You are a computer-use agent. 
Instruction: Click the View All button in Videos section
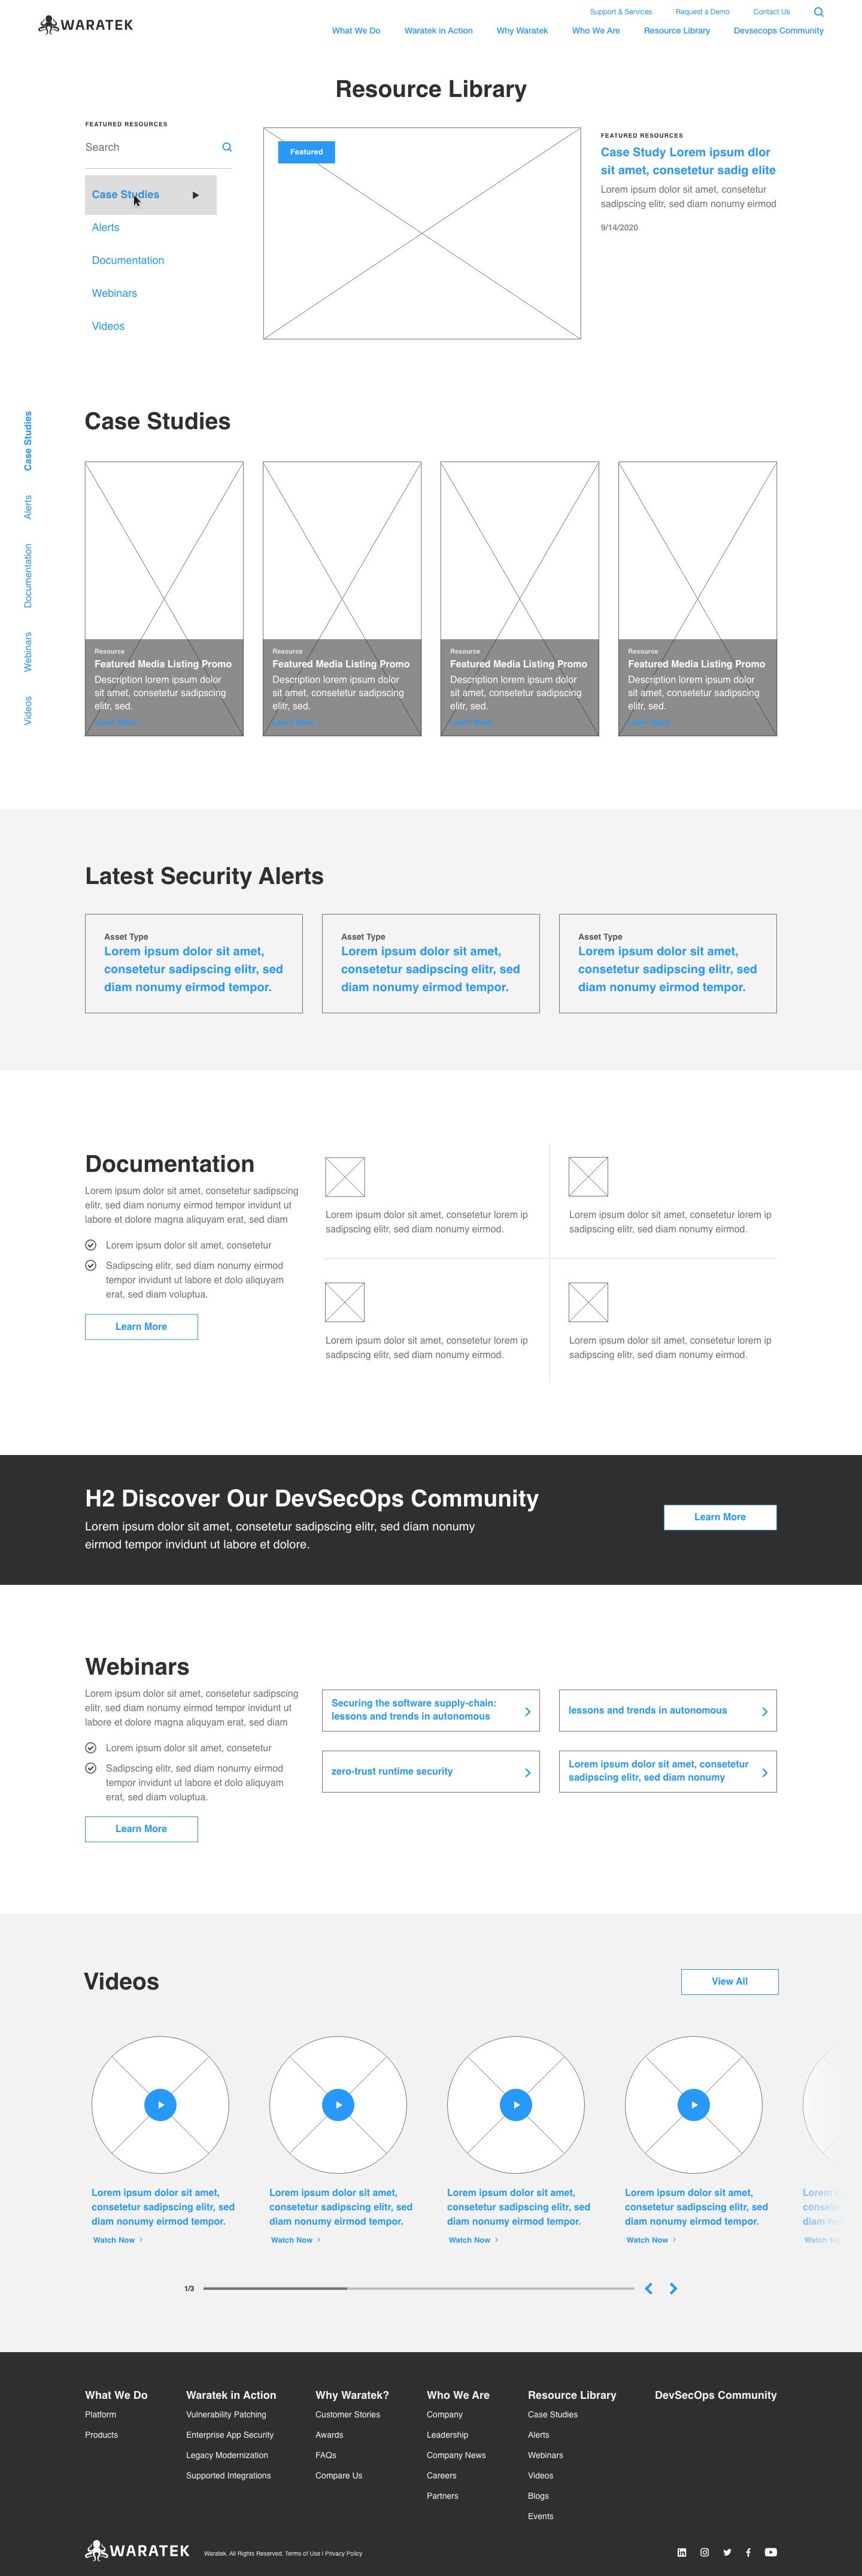pyautogui.click(x=729, y=1981)
